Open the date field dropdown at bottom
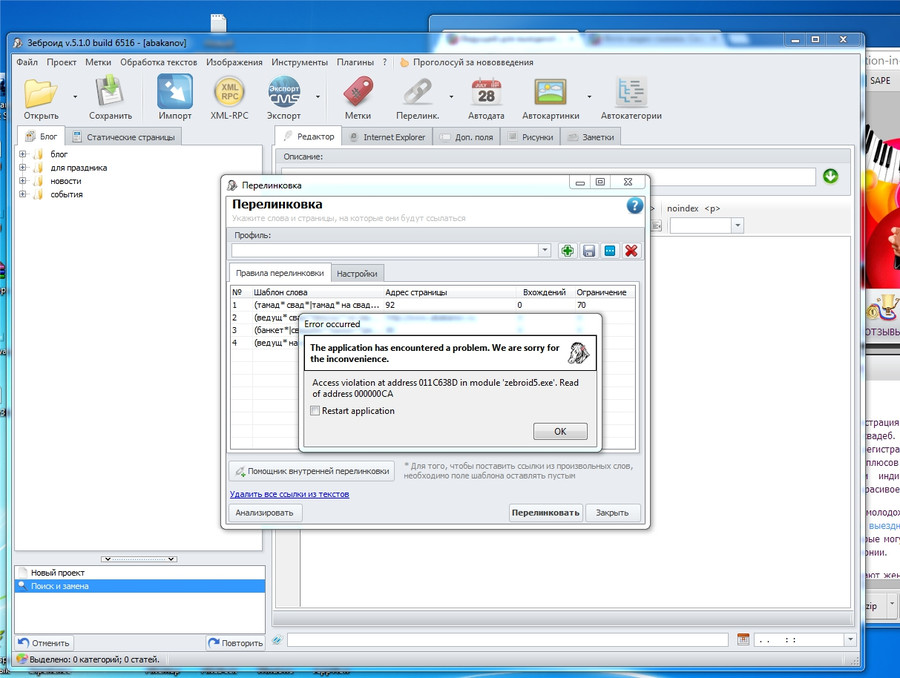The height and width of the screenshot is (678, 900). [x=850, y=639]
